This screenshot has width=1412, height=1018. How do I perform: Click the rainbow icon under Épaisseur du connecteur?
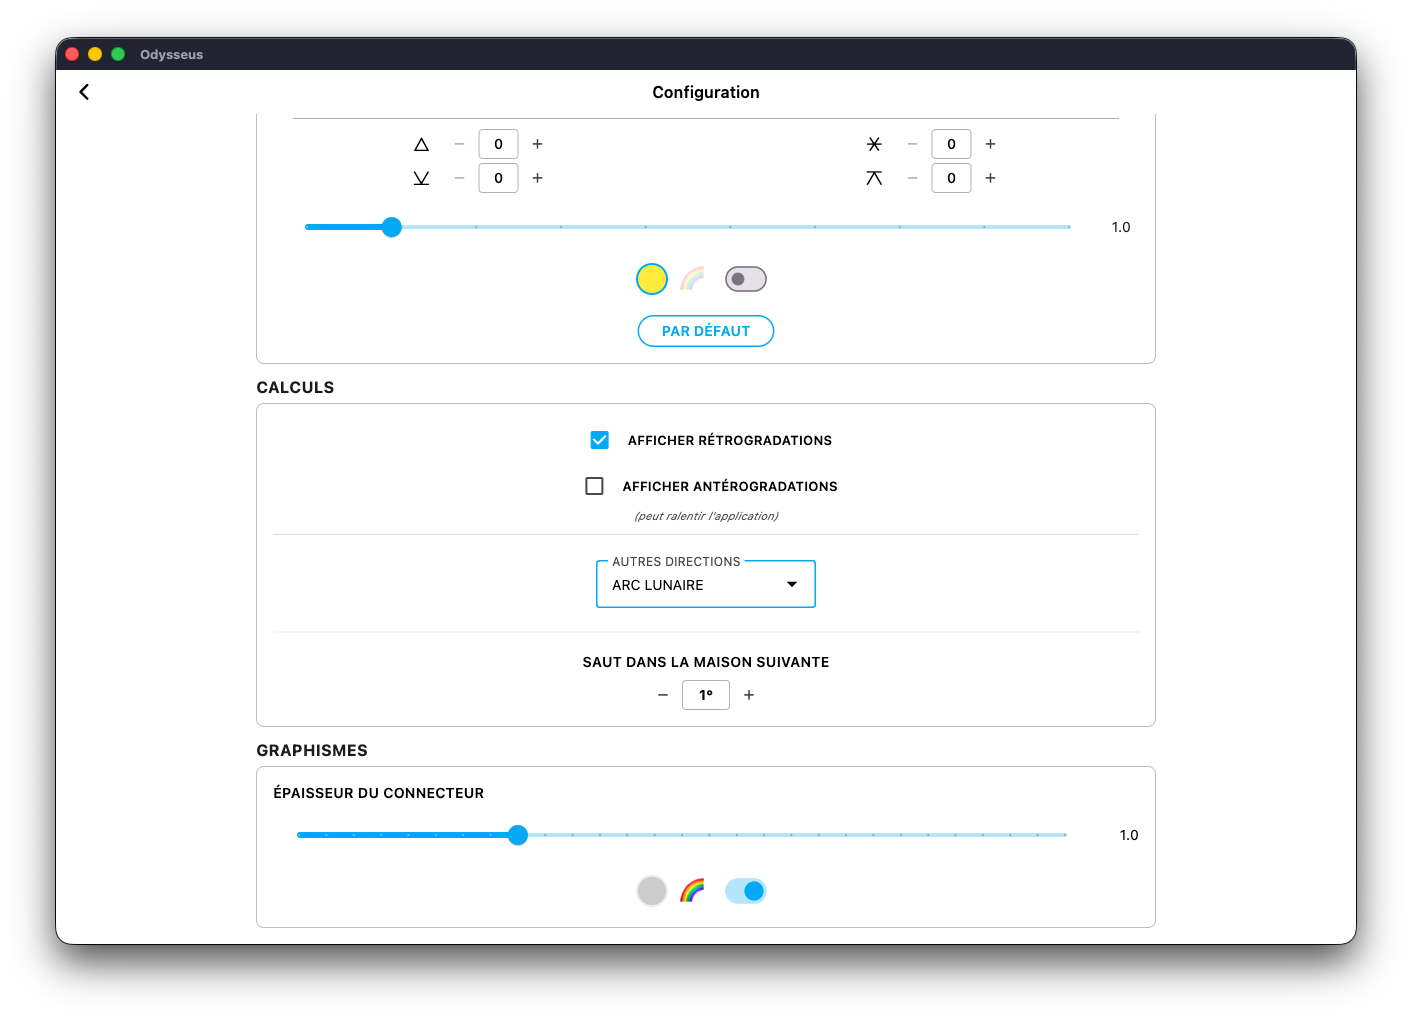coord(692,890)
